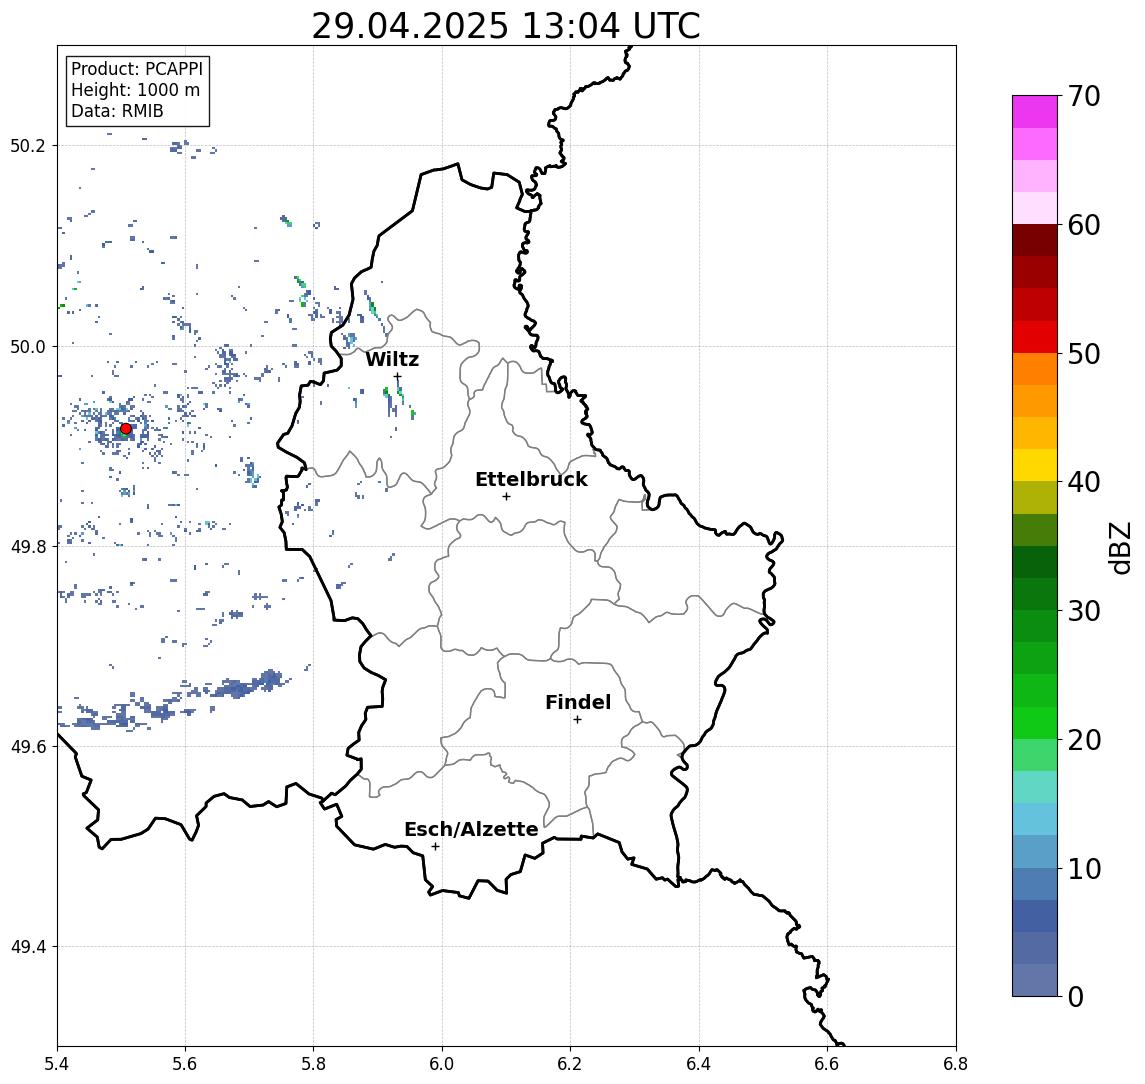
Task: Click the elongated blue echo band near 49.65°N
Action: pyautogui.click(x=175, y=701)
